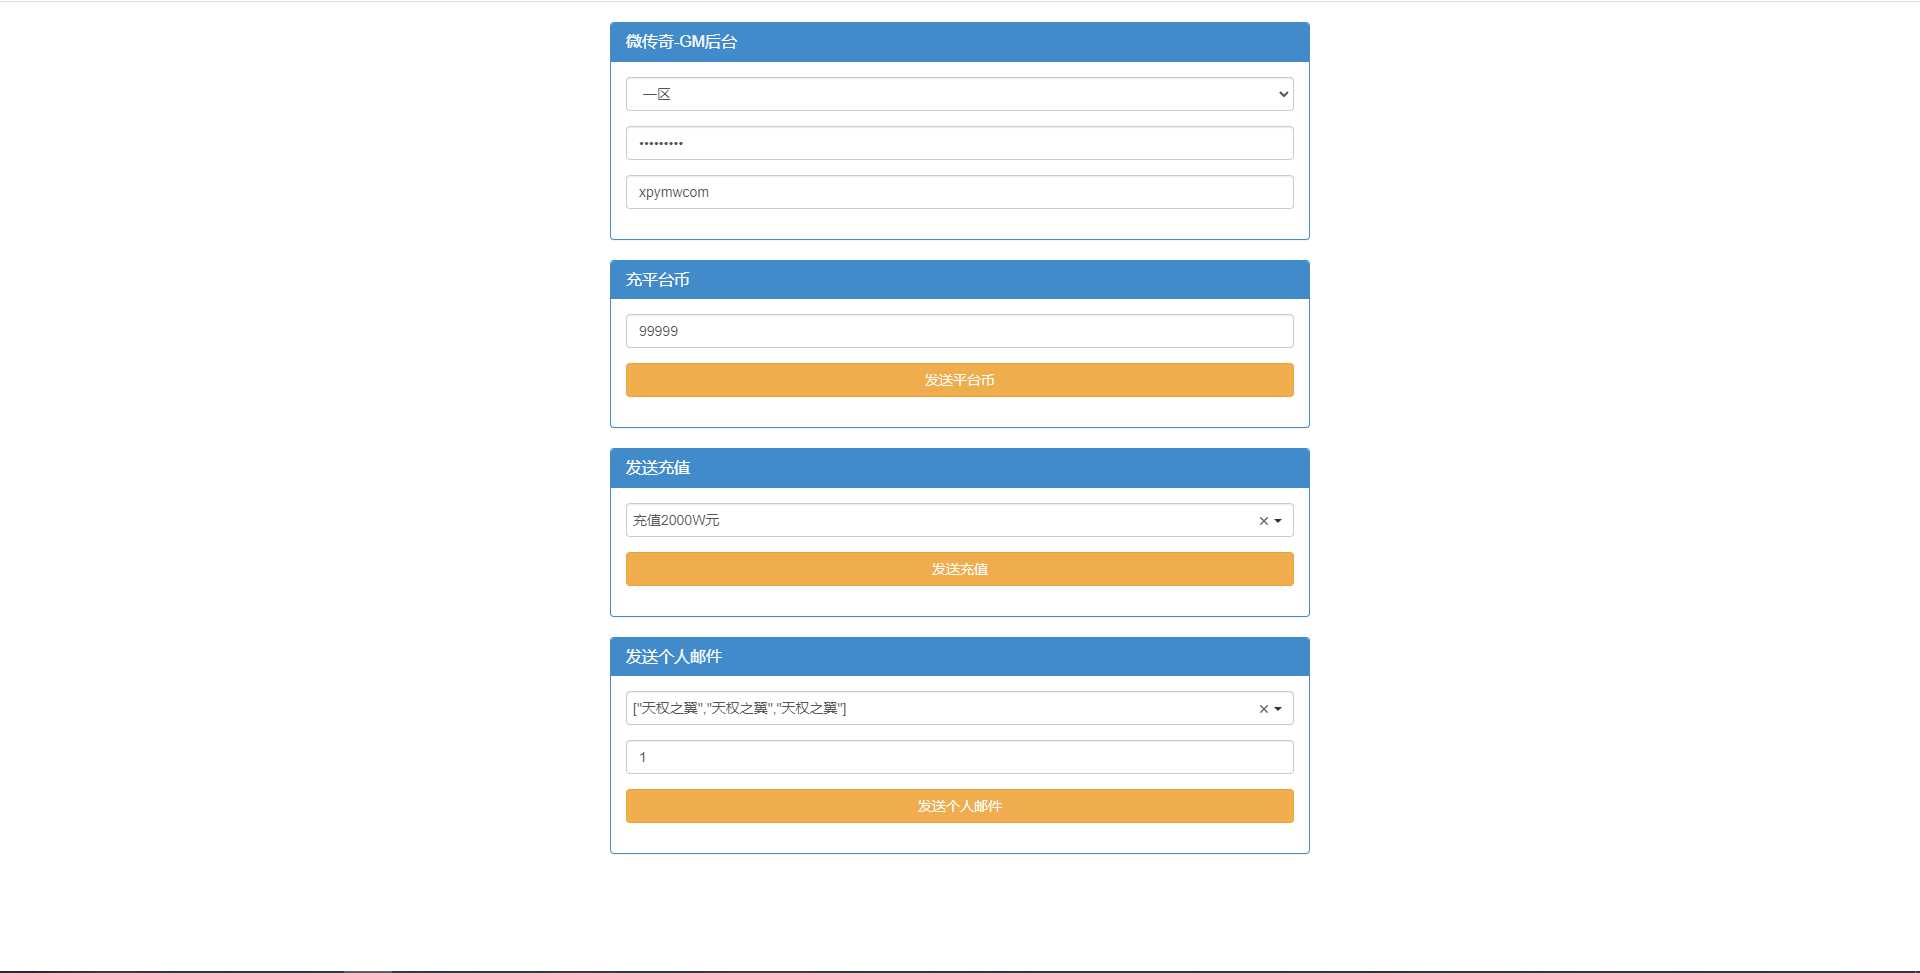Click the 充值2000W元 selection text
This screenshot has height=973, width=1920.
(676, 520)
